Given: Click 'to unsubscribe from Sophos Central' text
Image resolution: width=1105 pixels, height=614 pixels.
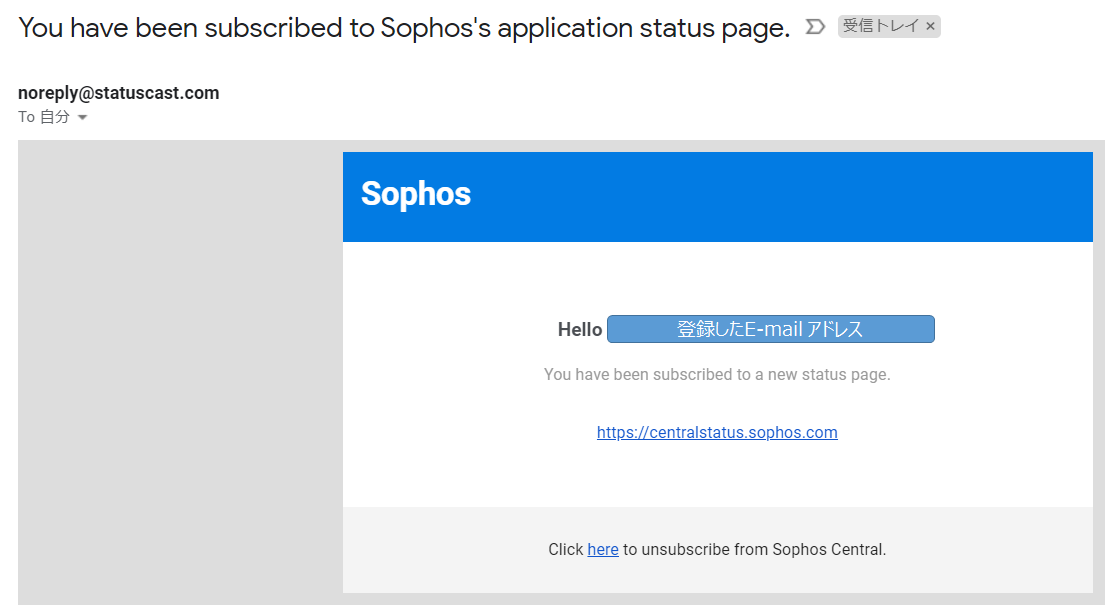Looking at the screenshot, I should point(754,549).
